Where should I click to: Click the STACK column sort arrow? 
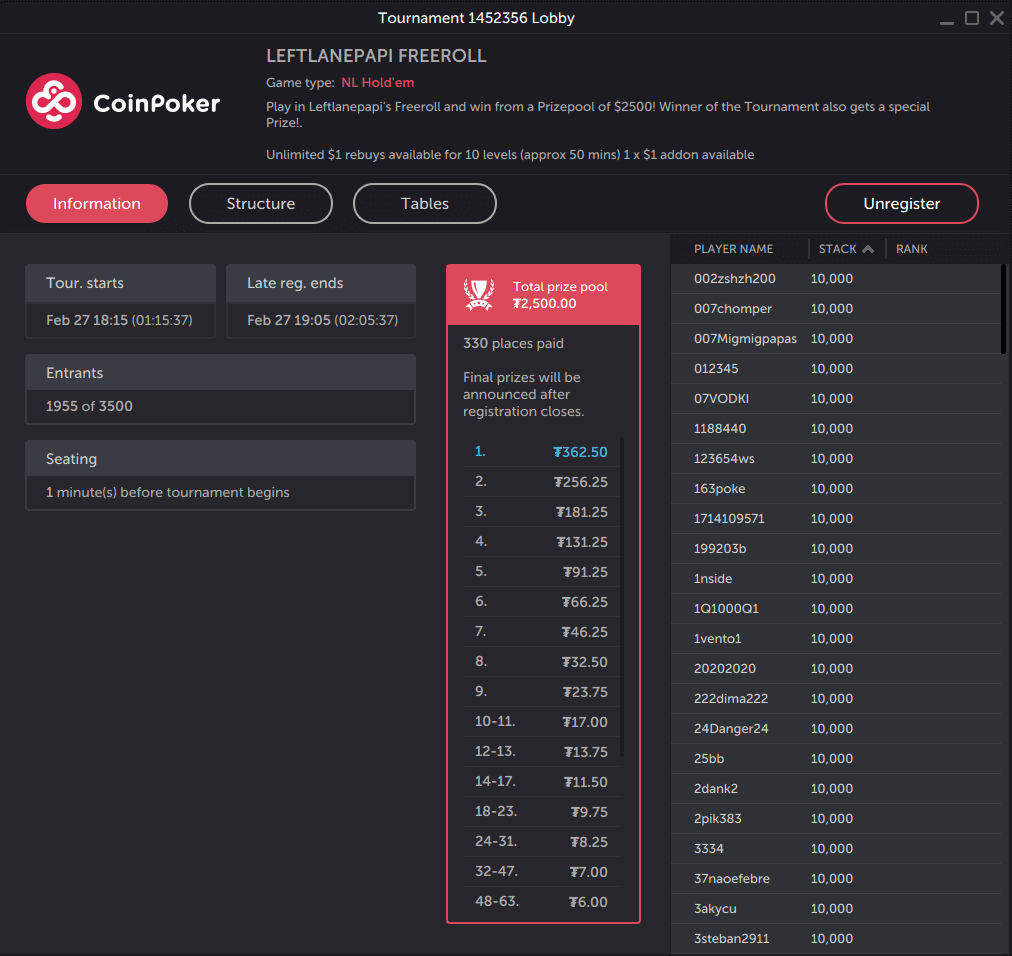(x=868, y=249)
